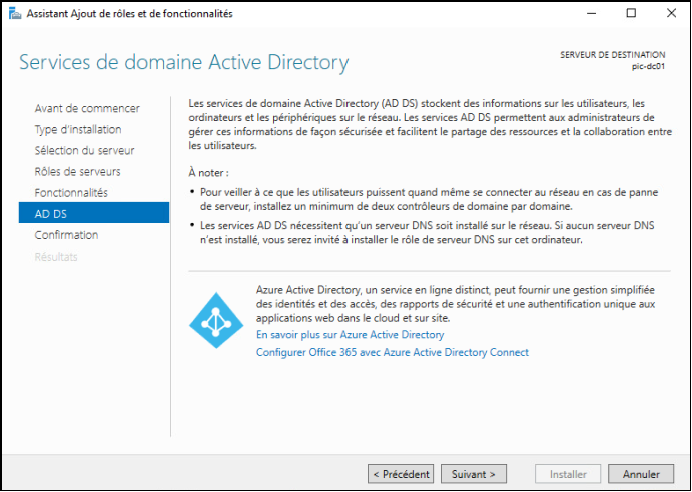Switch to Rôles de serveurs page
Viewport: 692px width, 492px height.
[x=77, y=172]
